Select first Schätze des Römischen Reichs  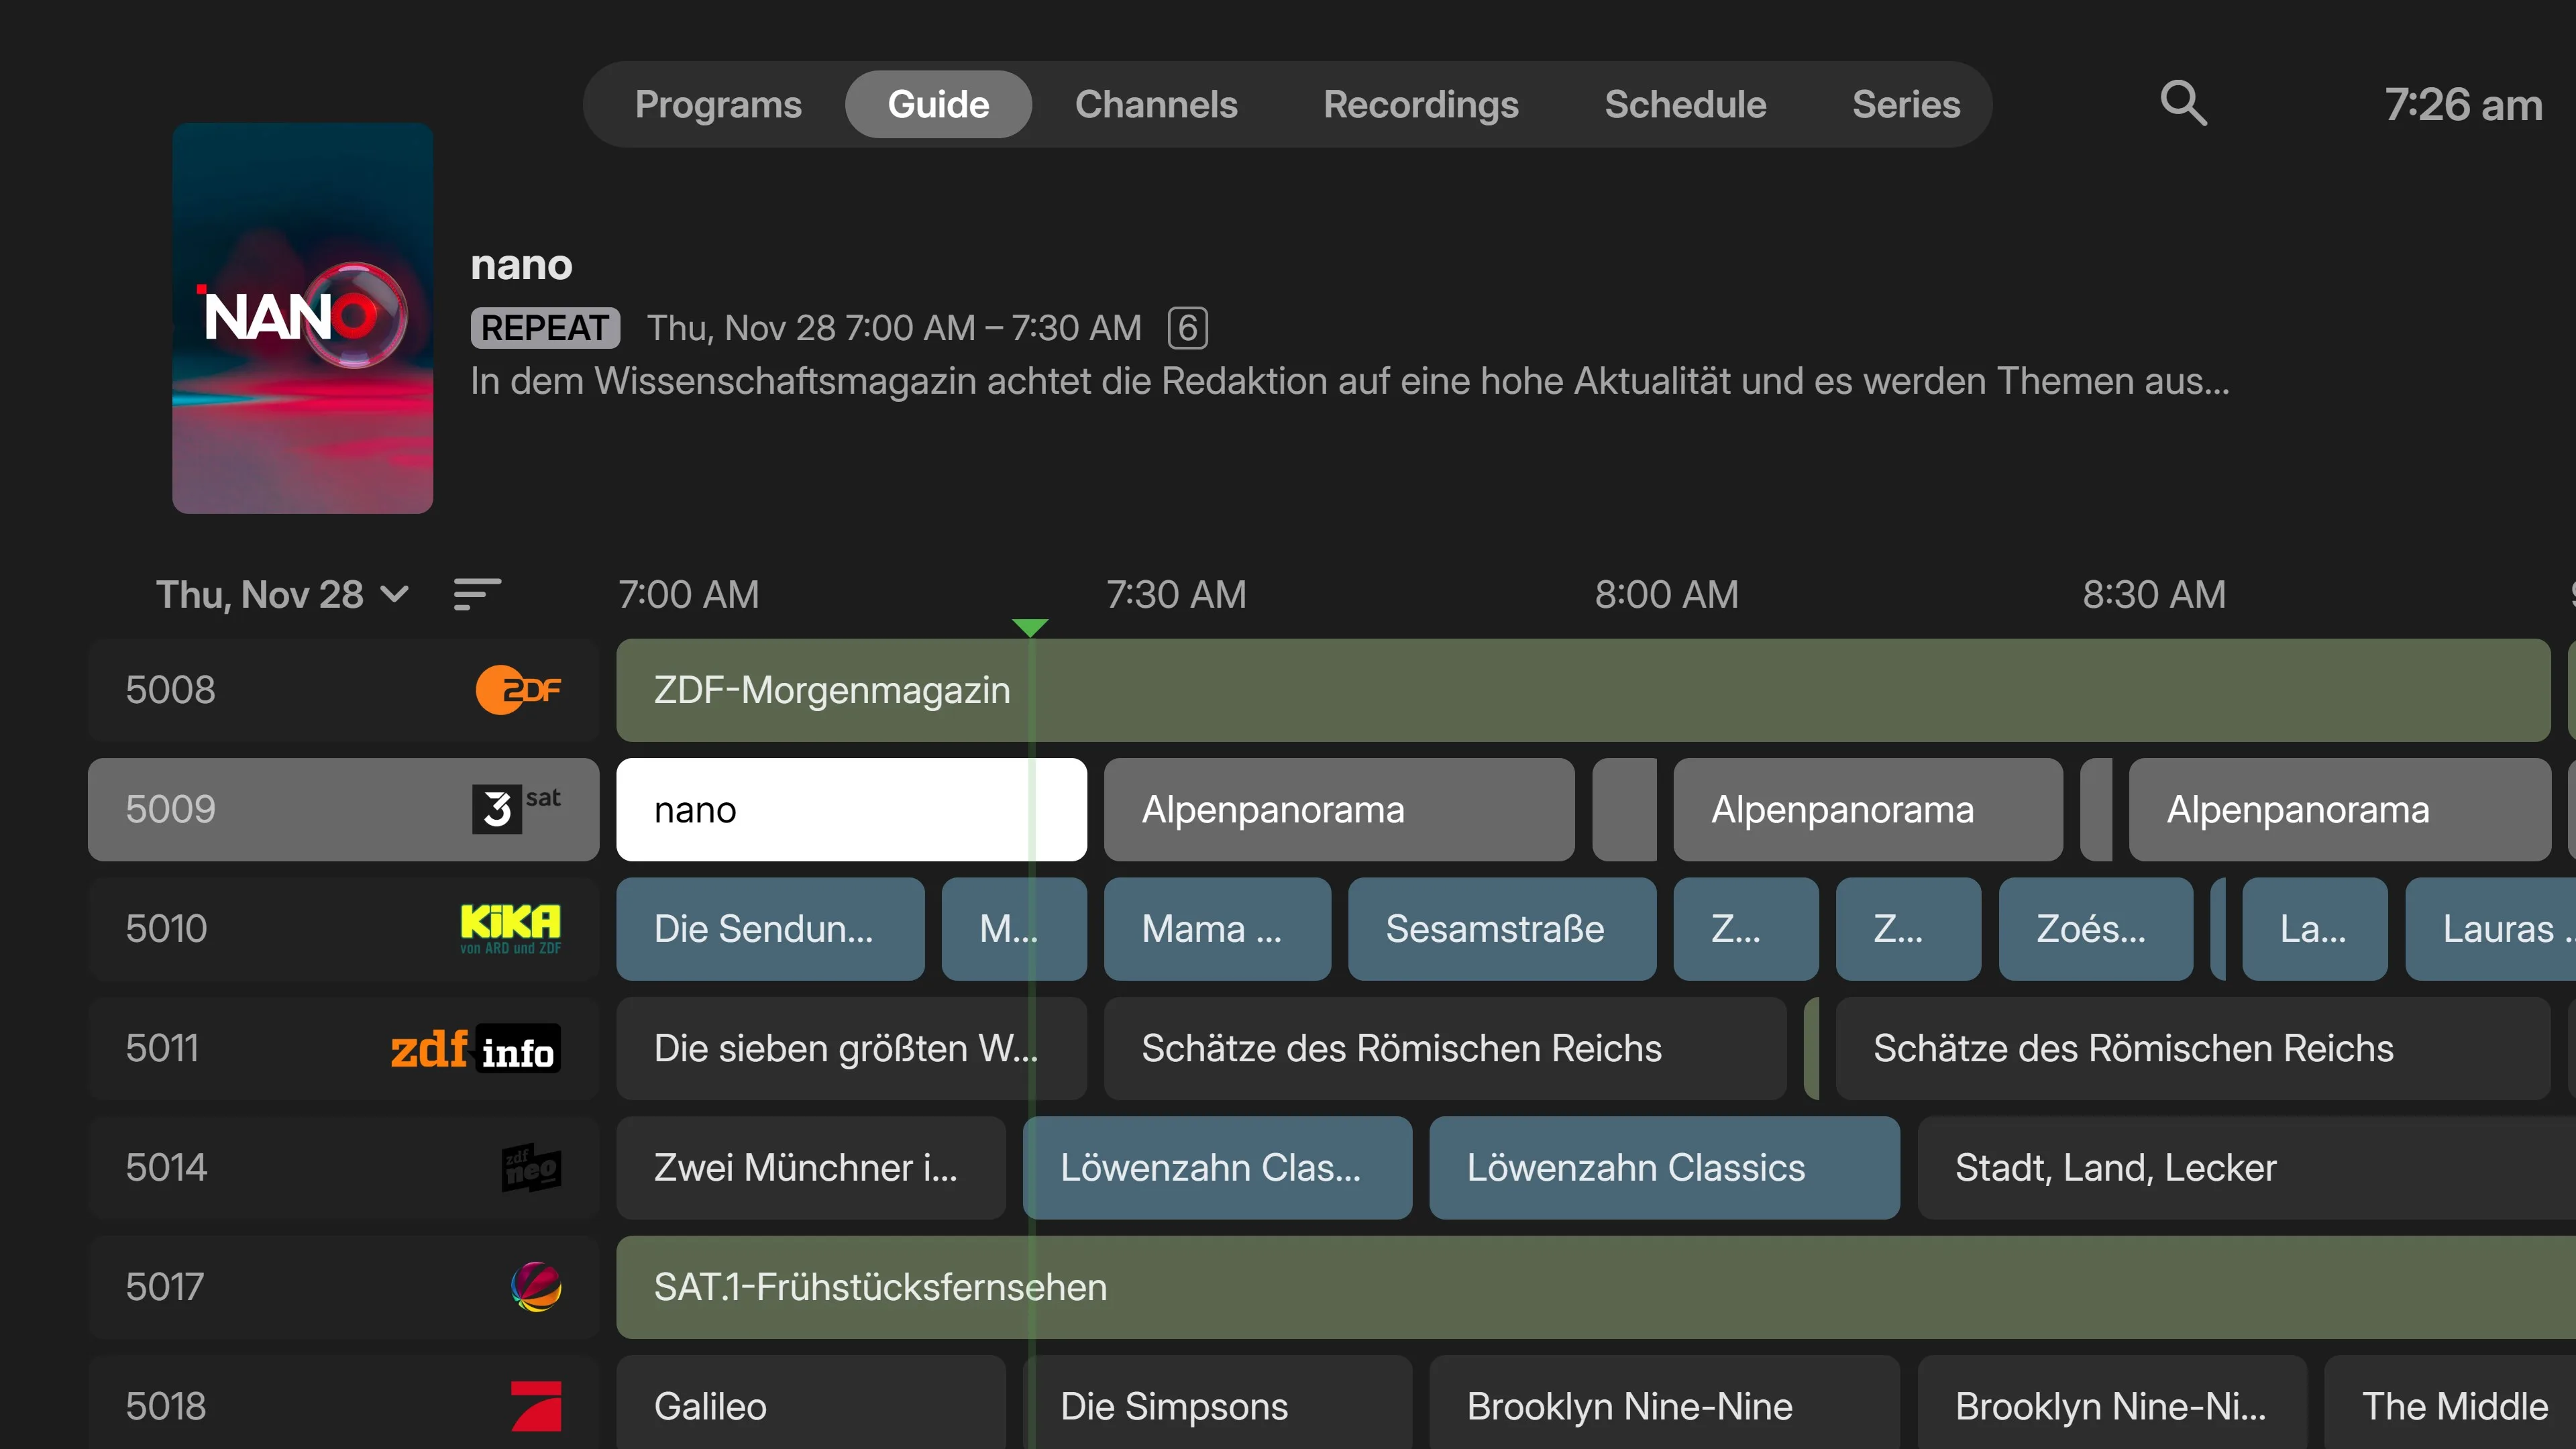pos(1445,1048)
